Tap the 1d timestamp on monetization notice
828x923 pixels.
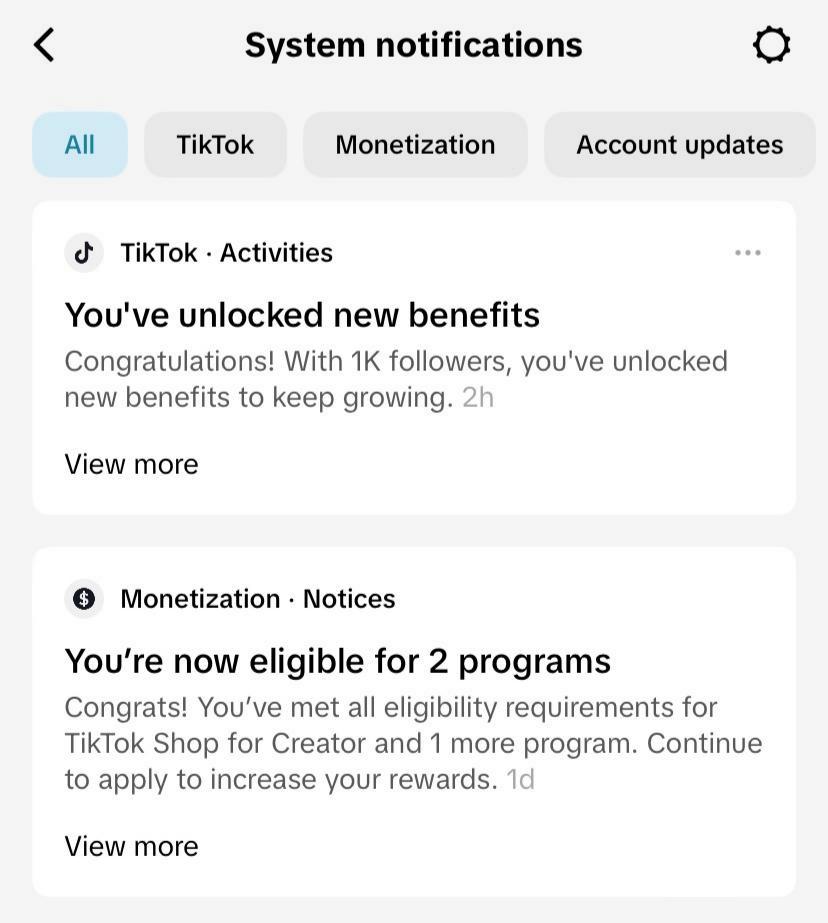pyautogui.click(x=520, y=780)
